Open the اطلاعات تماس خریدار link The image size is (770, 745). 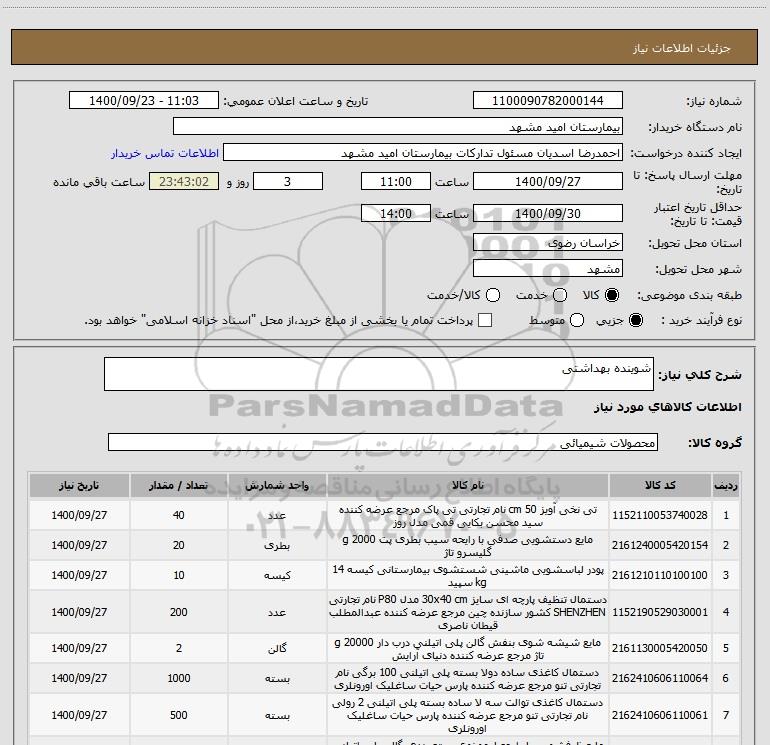[x=165, y=153]
